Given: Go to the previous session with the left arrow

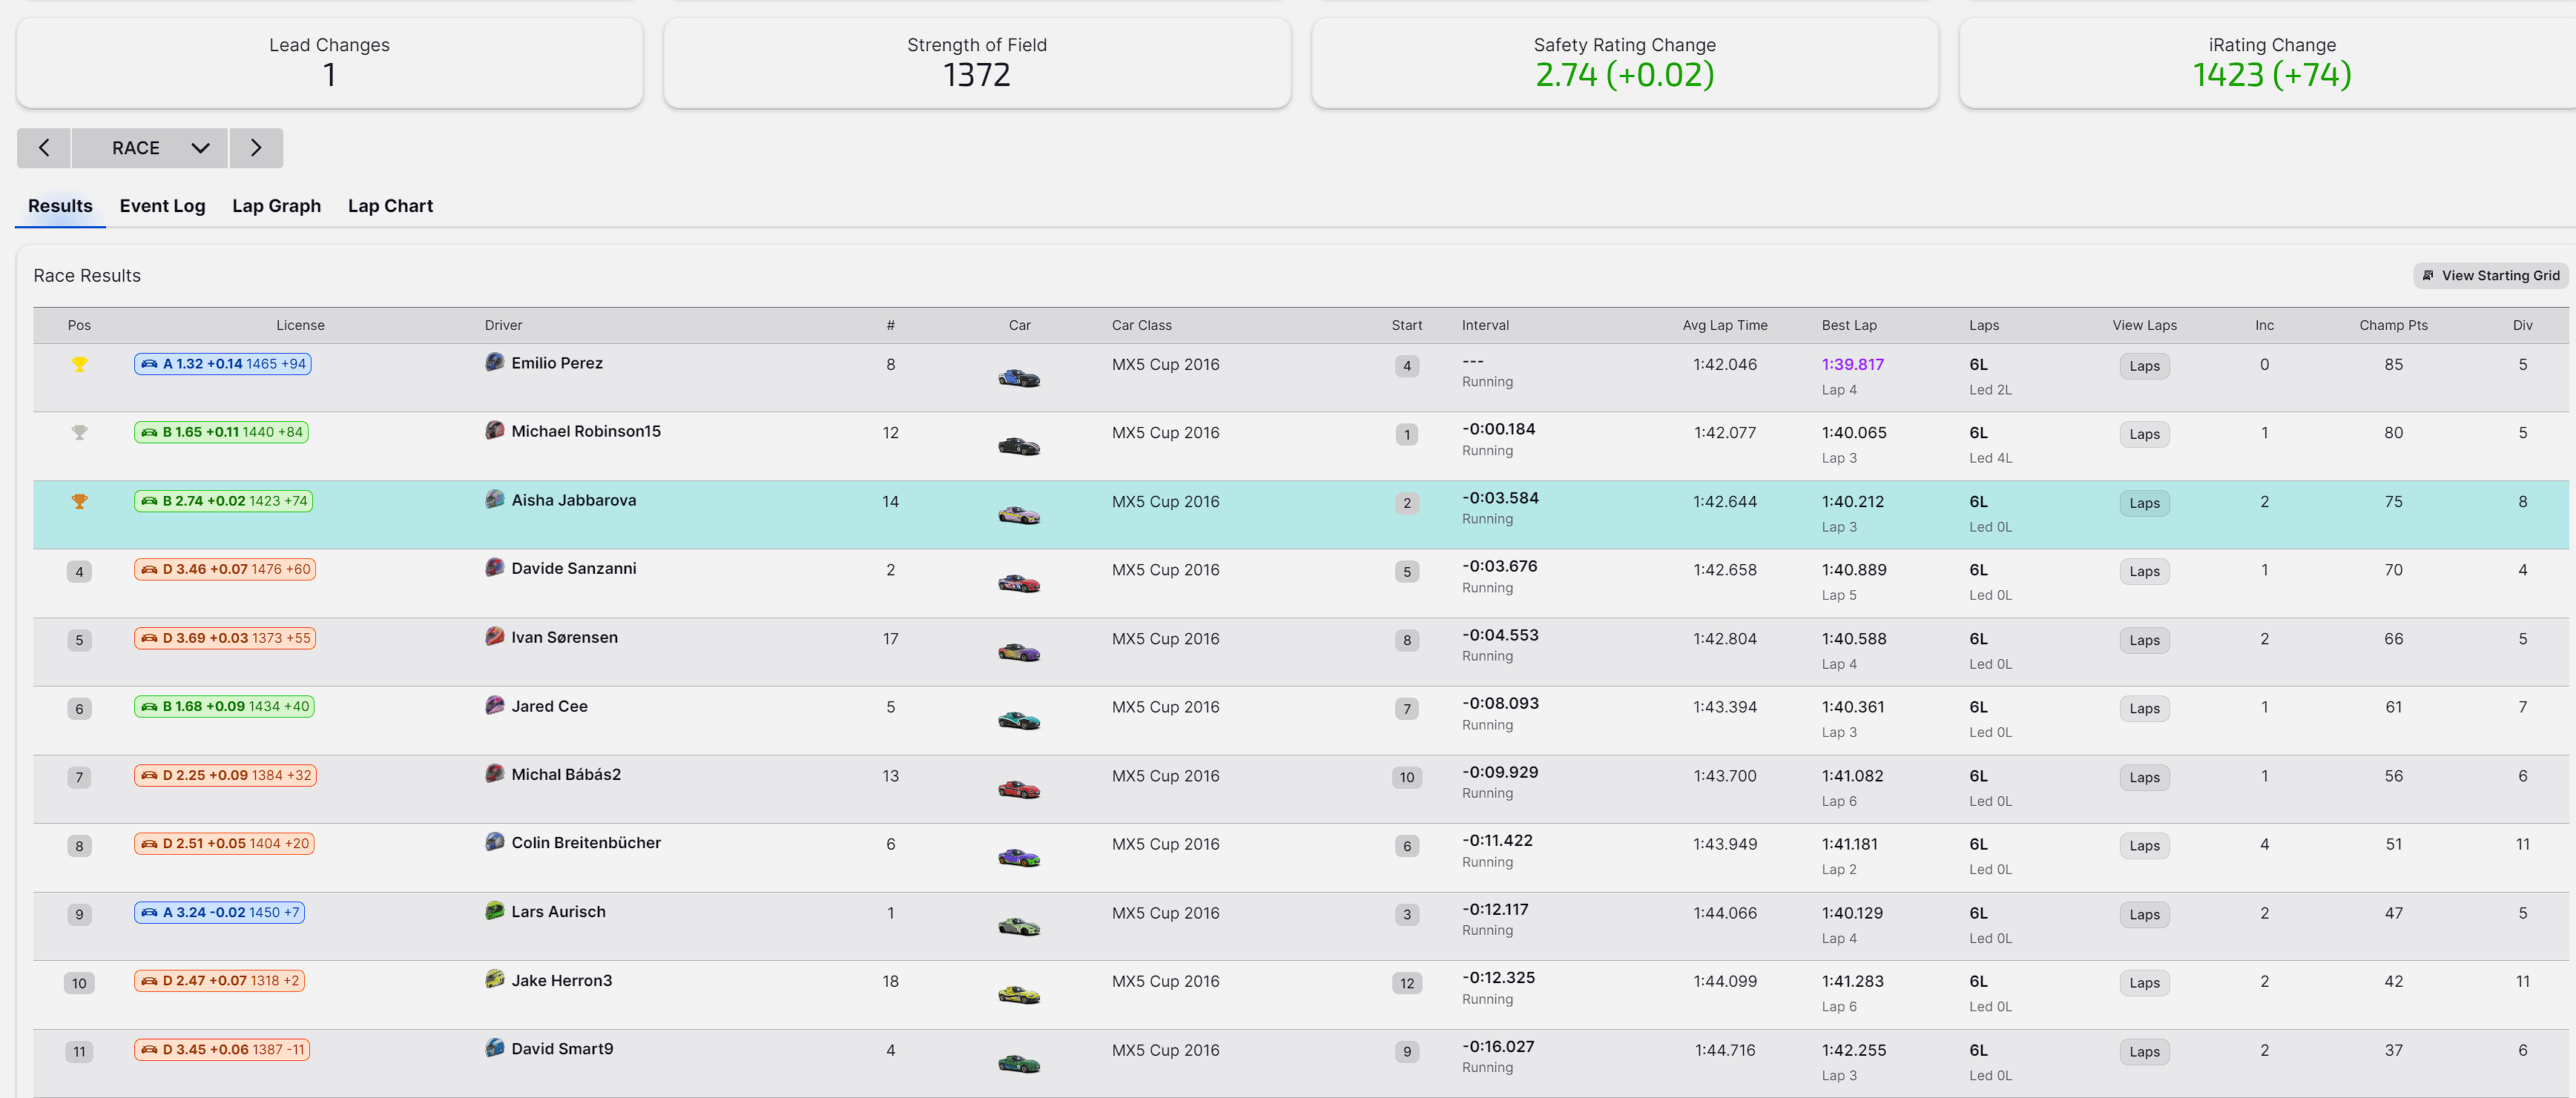Looking at the screenshot, I should [x=44, y=148].
